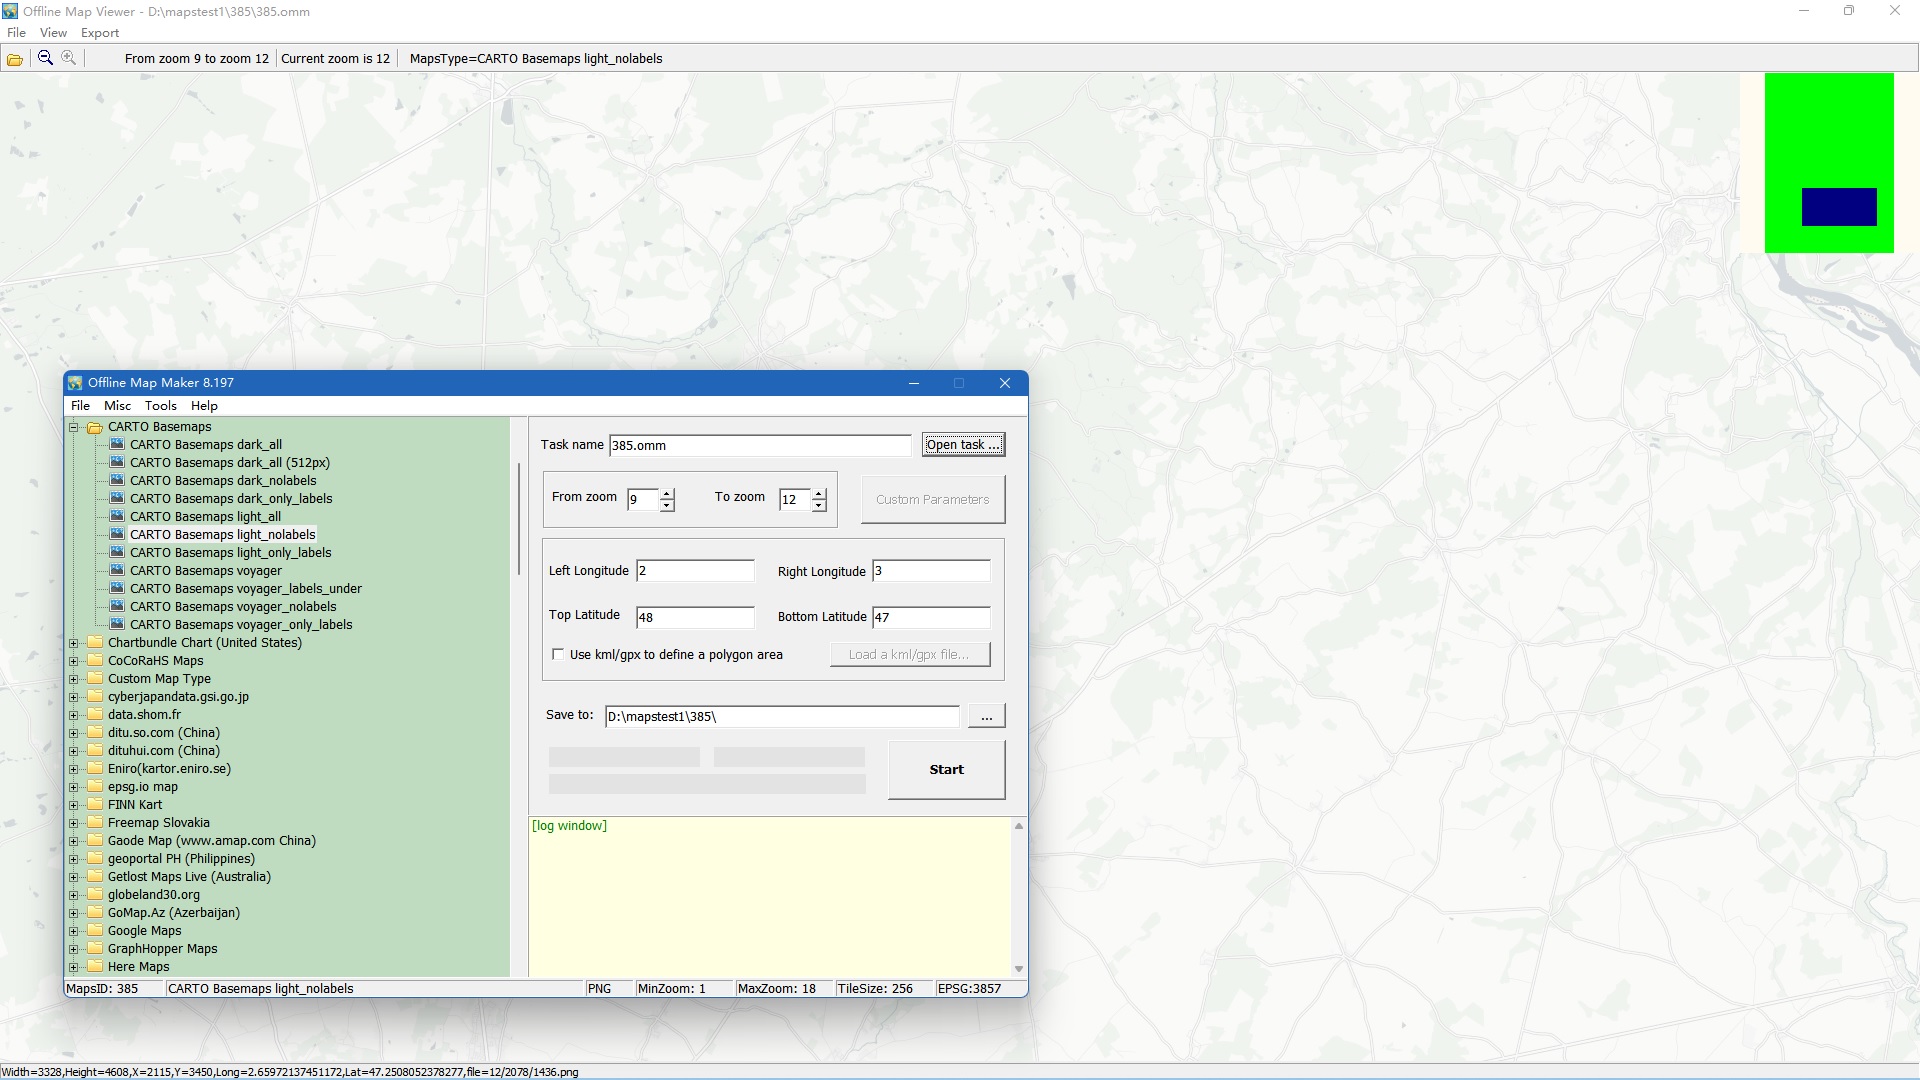Enable the Use kml/gpx polygon area checkbox
1920x1080 pixels.
(x=559, y=654)
